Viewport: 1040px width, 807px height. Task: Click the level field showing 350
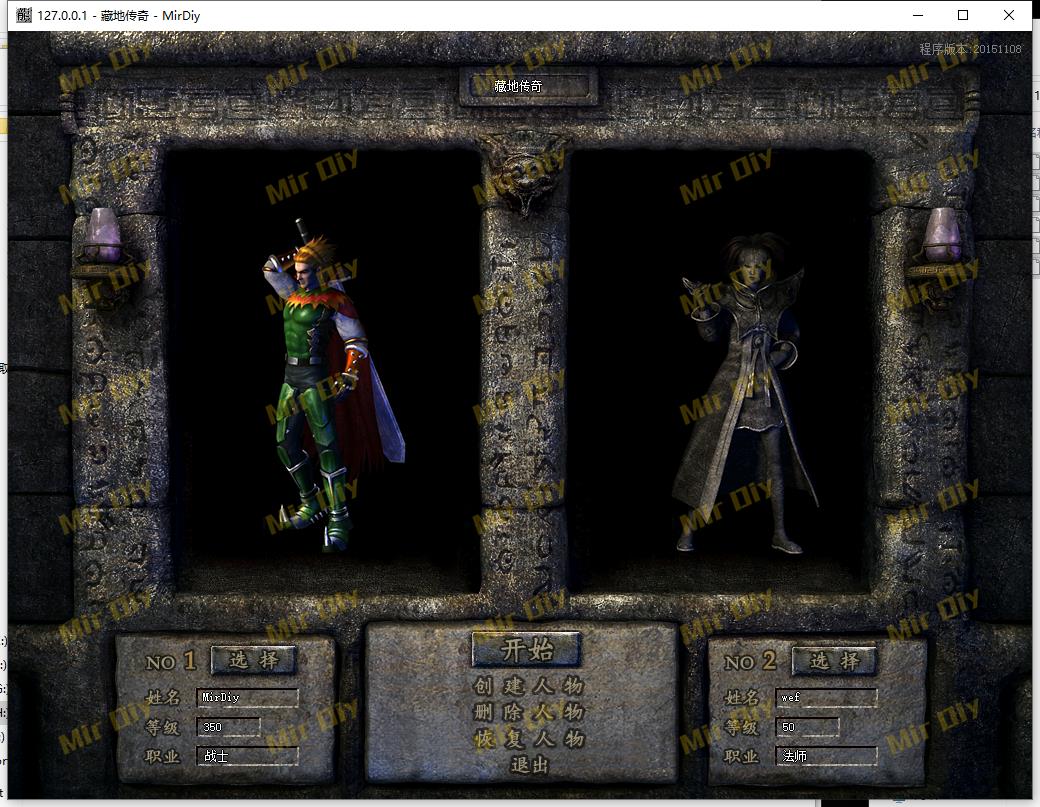coord(229,727)
